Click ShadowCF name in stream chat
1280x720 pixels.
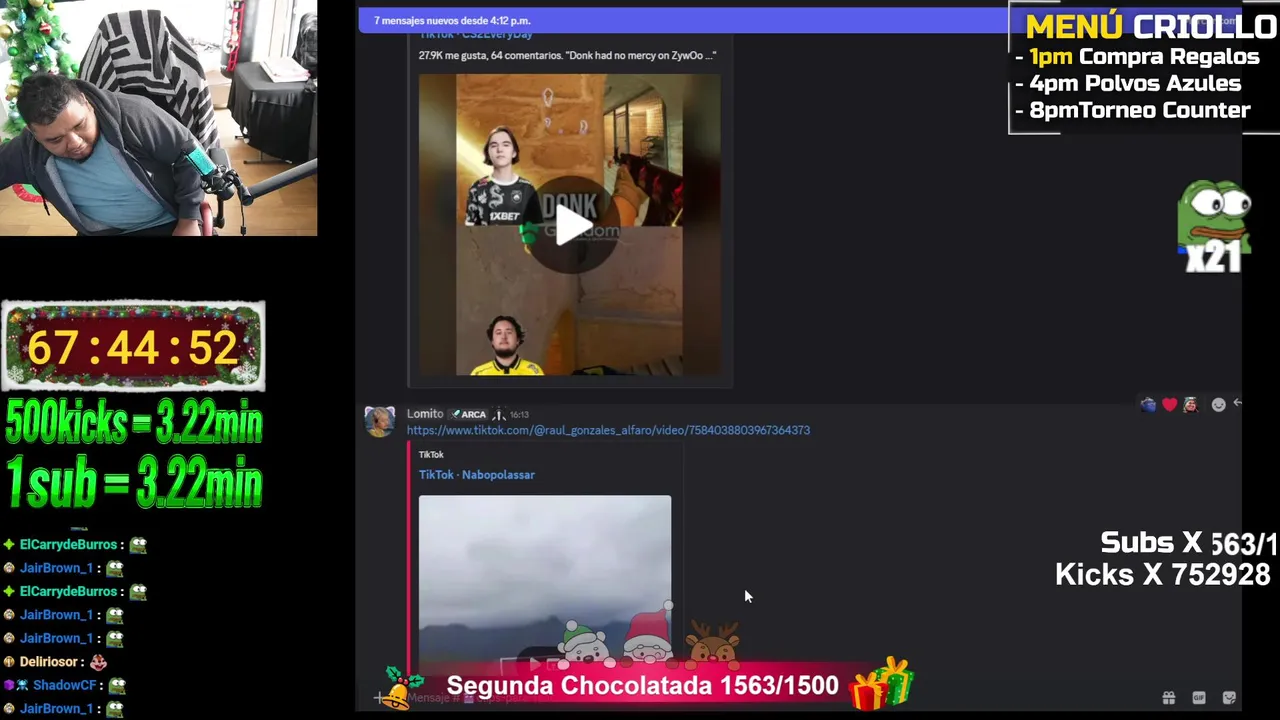click(x=65, y=685)
